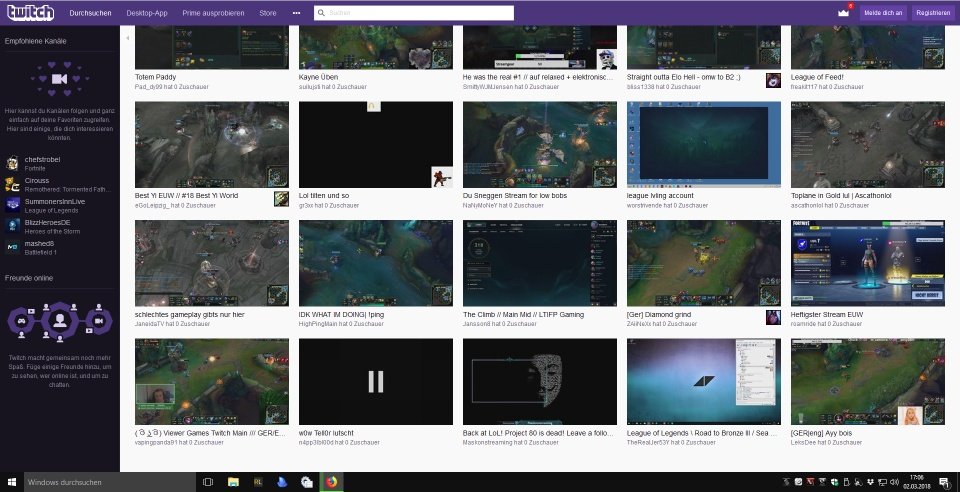Viewport: 960px width, 492px height.
Task: Open the BlizzHeroesDE channel name link
Action: [x=47, y=223]
